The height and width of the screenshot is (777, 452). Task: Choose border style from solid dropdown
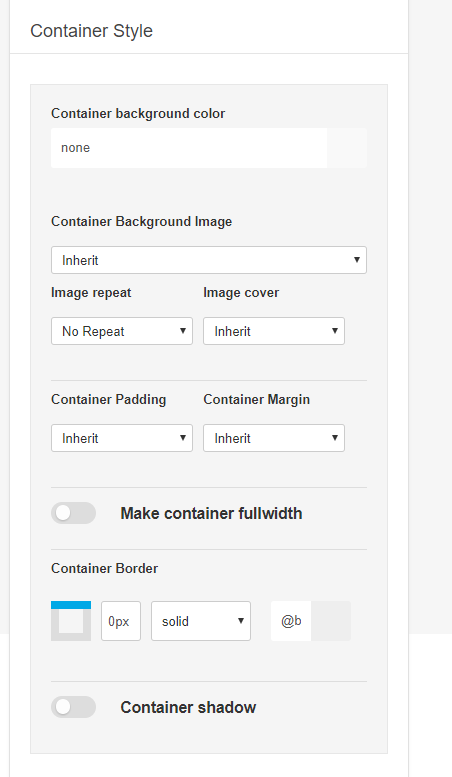click(x=201, y=621)
